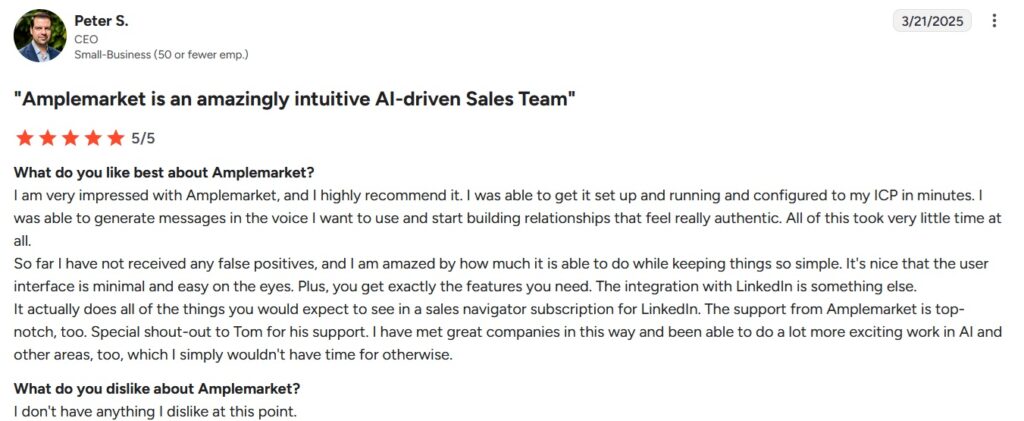Open the review title about AI-driven Sales Team

(x=295, y=100)
